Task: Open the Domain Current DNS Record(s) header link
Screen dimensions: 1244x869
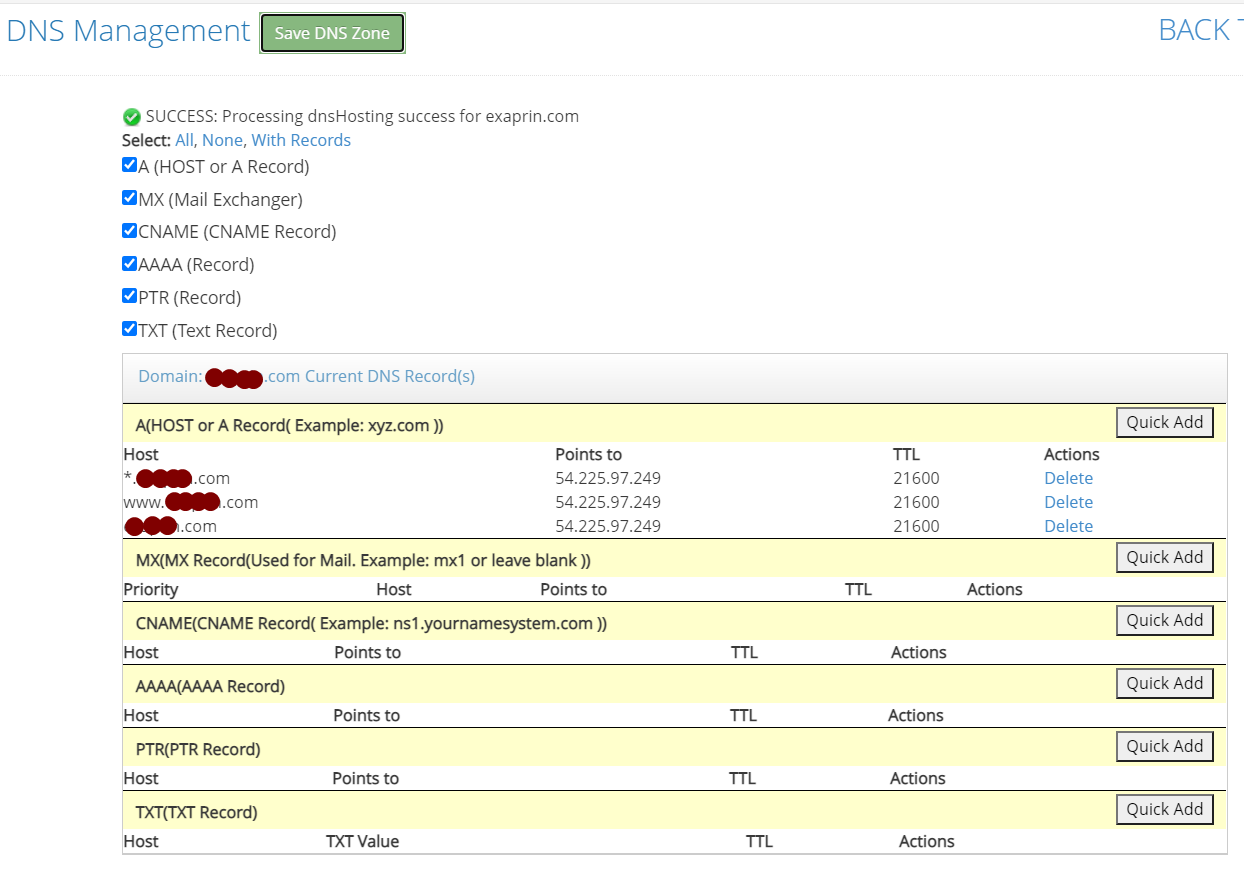Action: pos(306,377)
